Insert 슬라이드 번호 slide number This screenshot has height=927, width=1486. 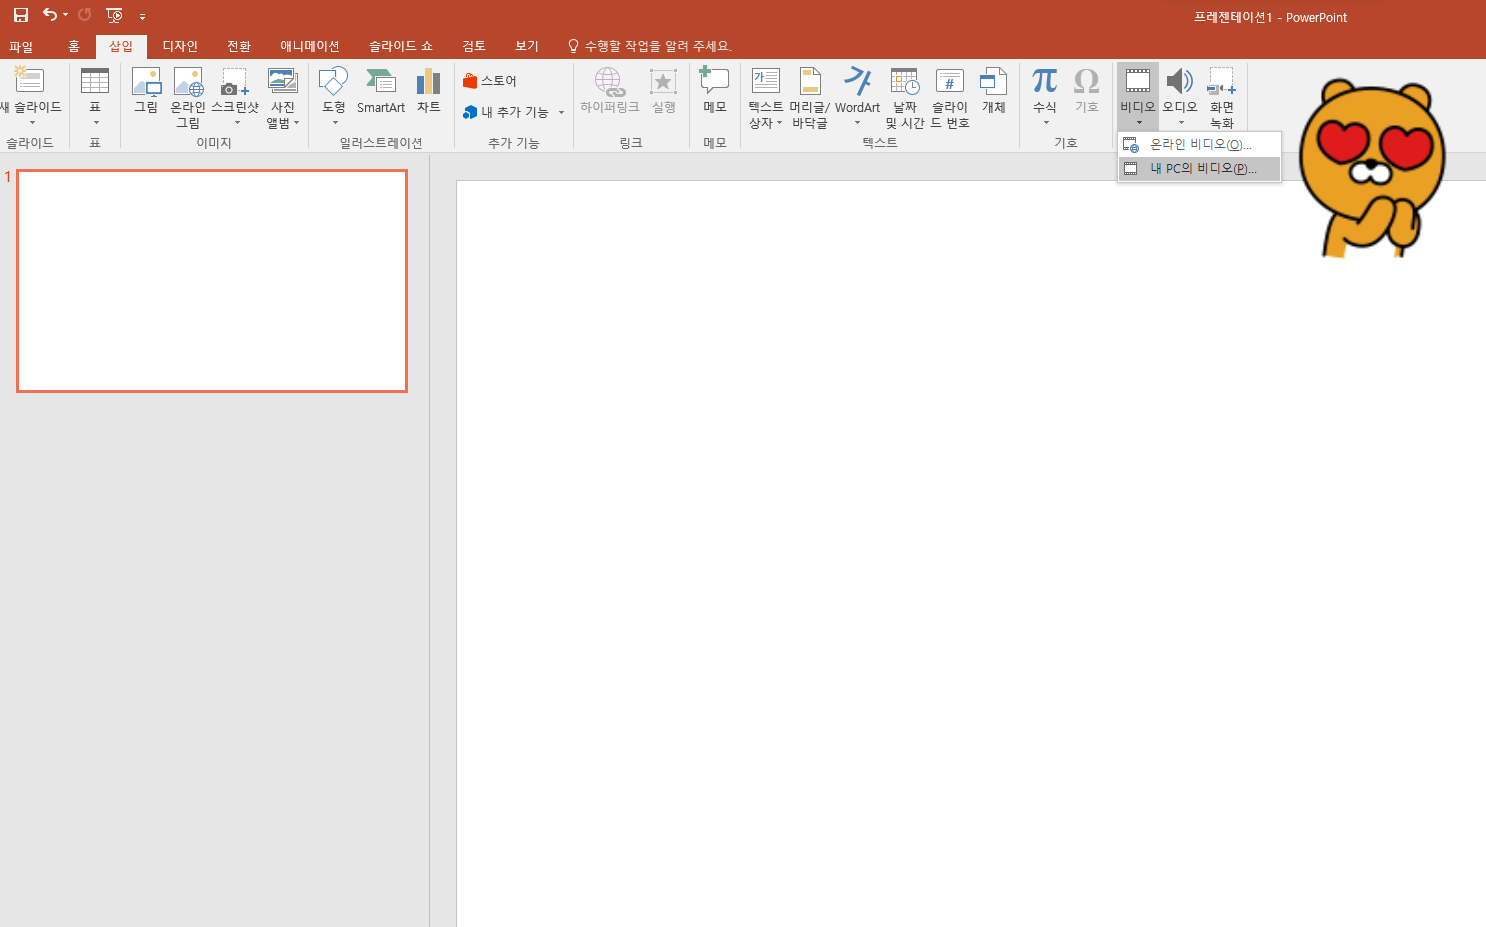(950, 97)
